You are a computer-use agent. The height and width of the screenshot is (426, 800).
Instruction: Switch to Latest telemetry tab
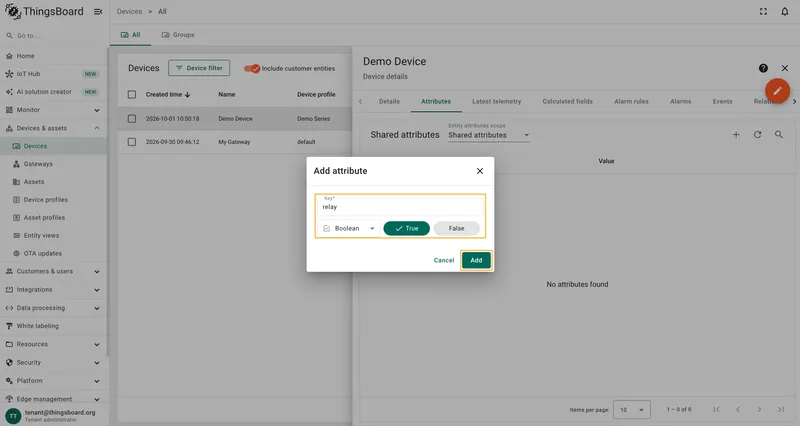click(x=496, y=102)
